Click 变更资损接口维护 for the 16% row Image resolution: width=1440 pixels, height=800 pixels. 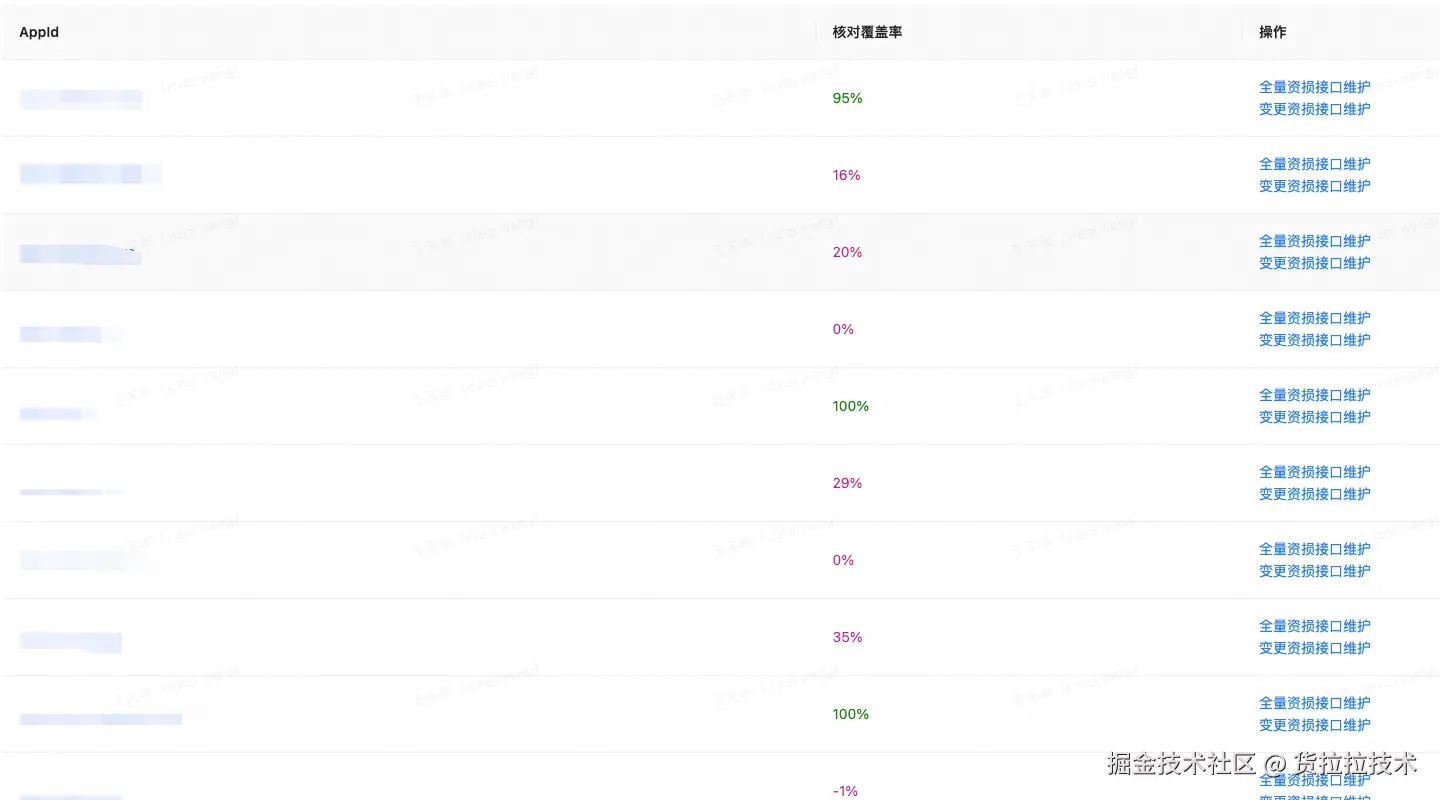[1314, 186]
